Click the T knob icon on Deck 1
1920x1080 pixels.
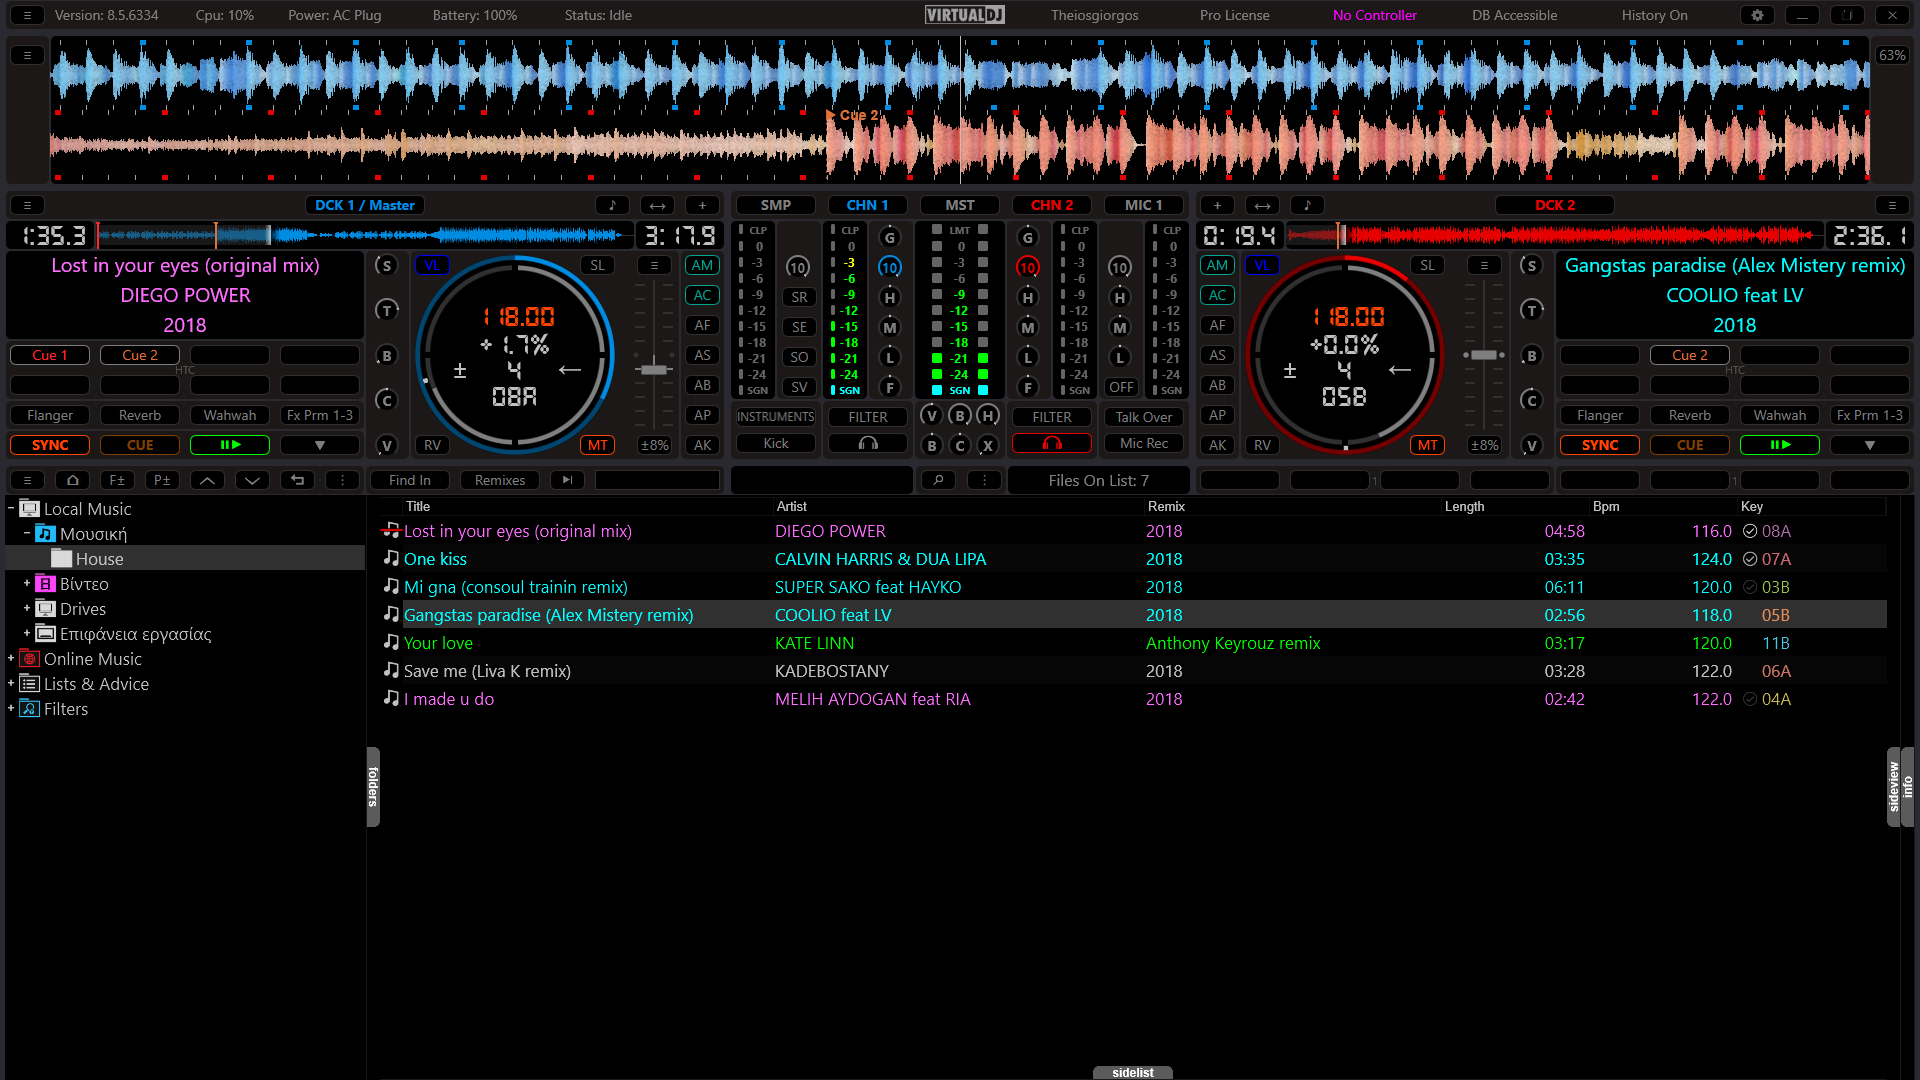386,310
